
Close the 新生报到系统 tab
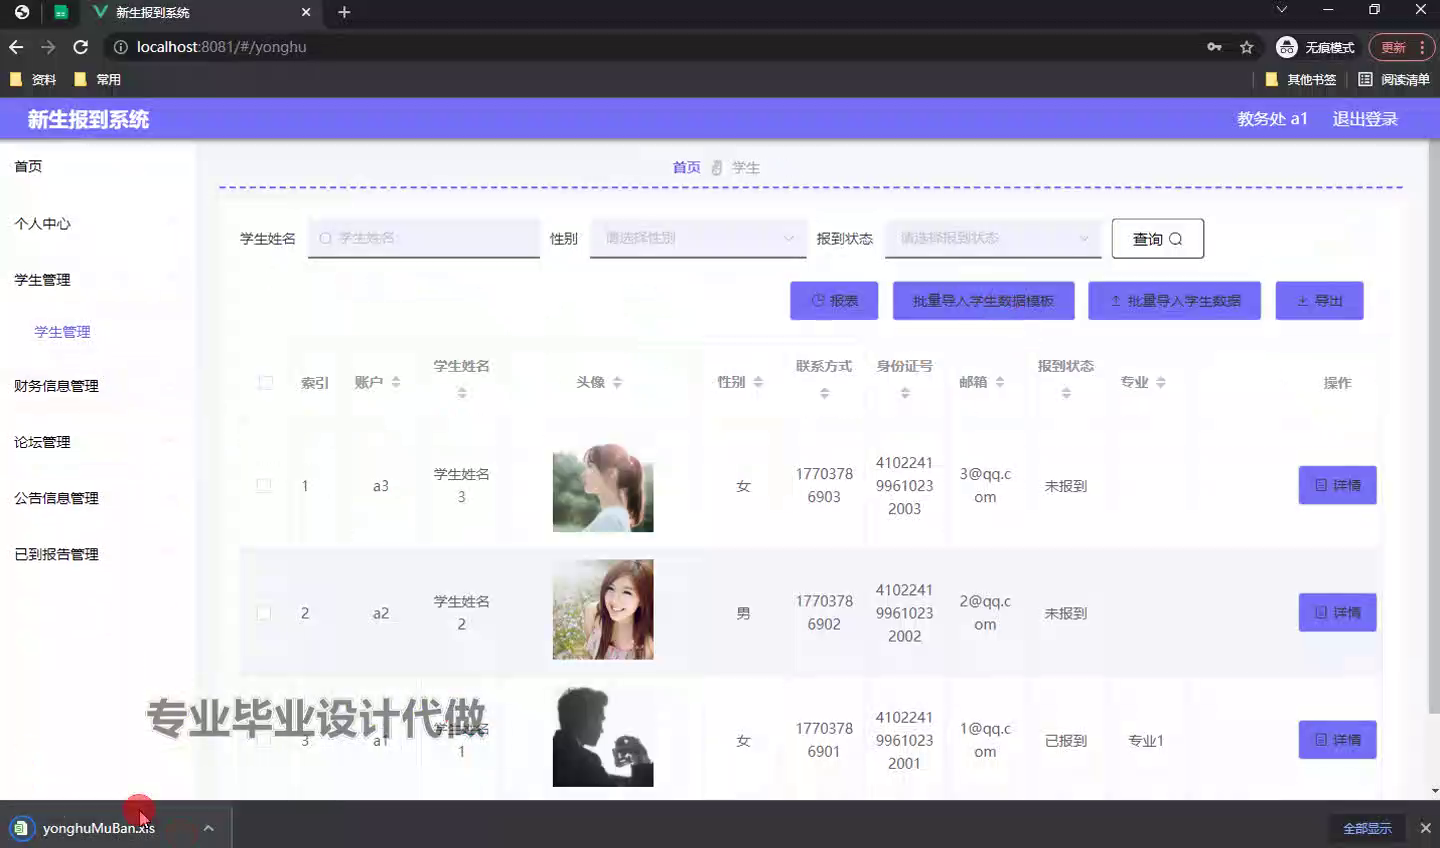pyautogui.click(x=306, y=12)
